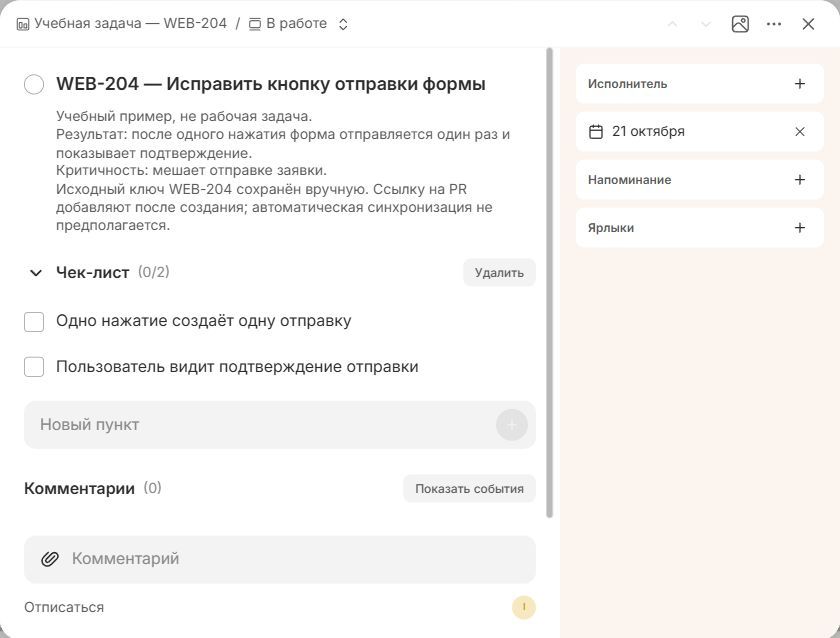Set a cover image via picture icon

pos(740,24)
